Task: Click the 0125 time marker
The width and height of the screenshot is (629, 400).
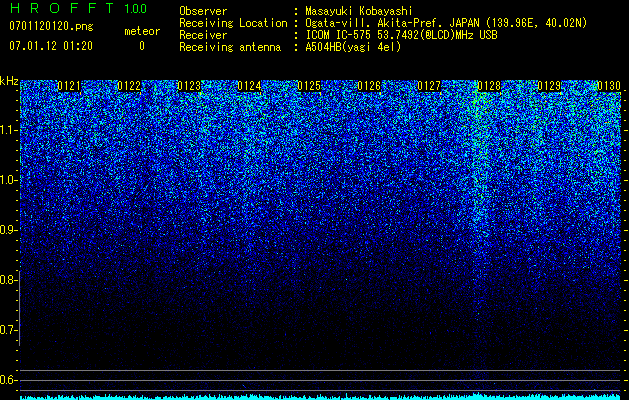Action: point(309,86)
